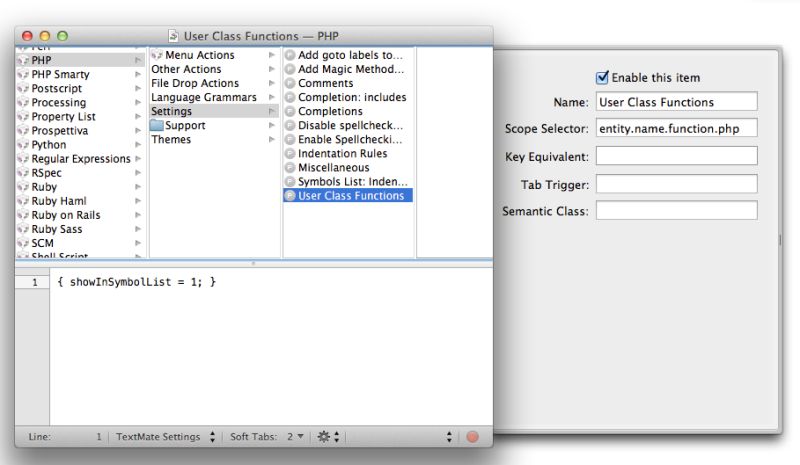The height and width of the screenshot is (465, 800).
Task: Click the Ruby Haml bundle icon
Action: (23, 201)
